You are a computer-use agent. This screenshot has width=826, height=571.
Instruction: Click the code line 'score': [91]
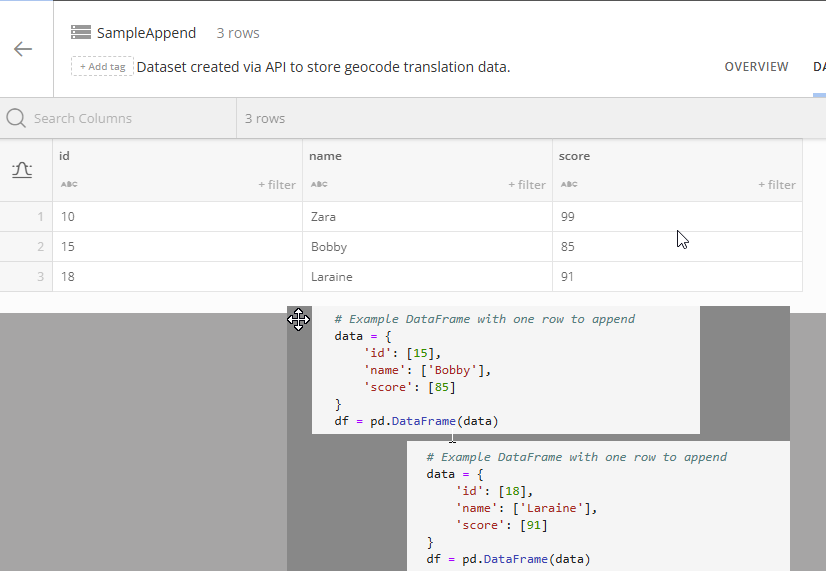(502, 525)
